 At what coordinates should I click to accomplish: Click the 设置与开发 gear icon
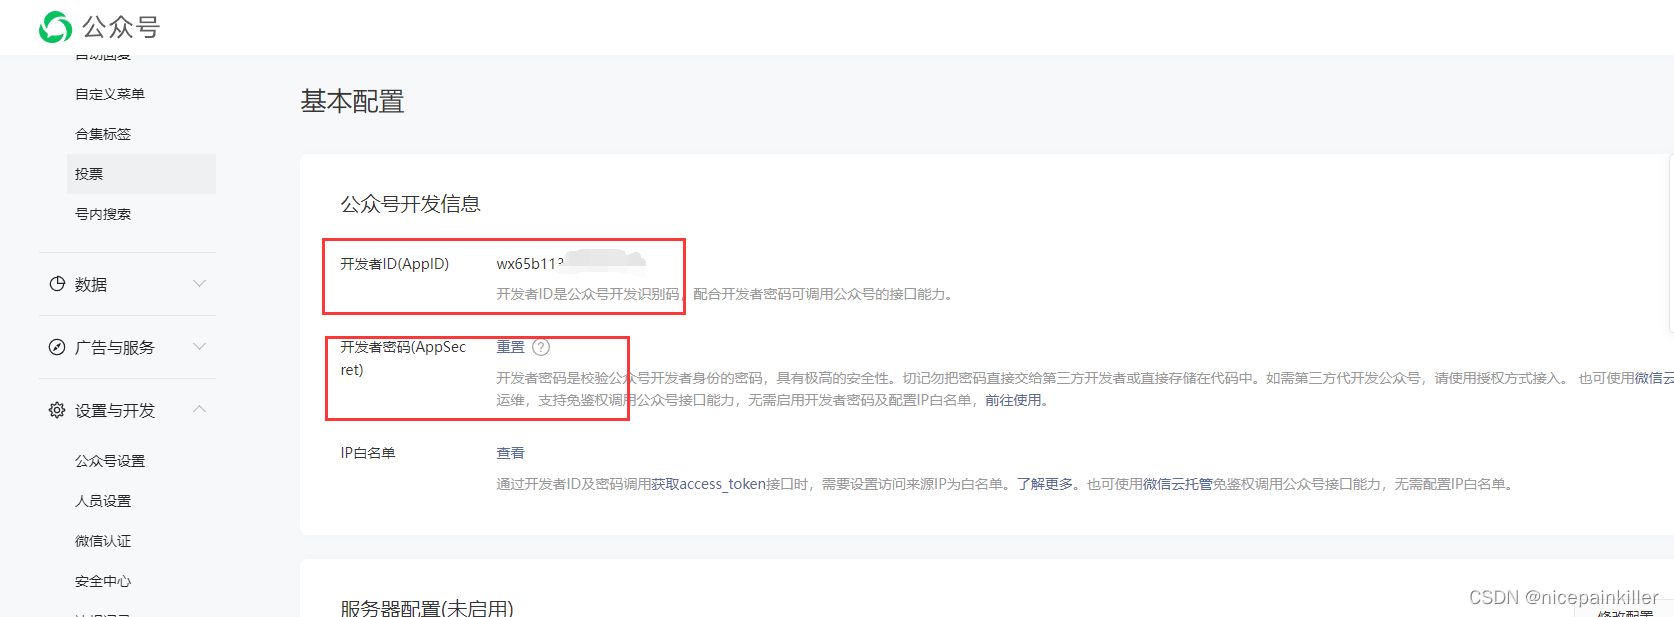click(x=57, y=410)
